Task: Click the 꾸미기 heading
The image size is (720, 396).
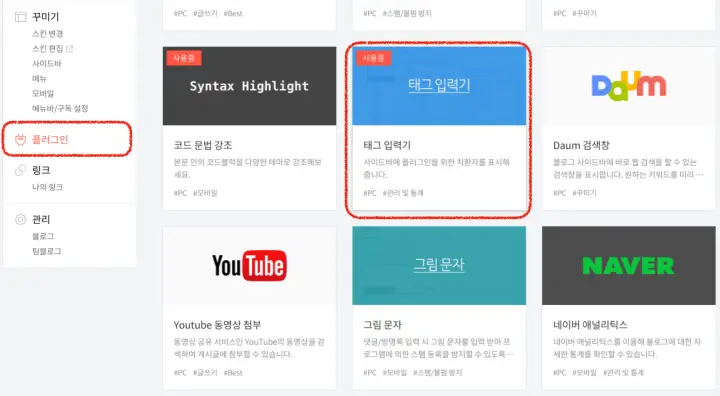Action: 45,17
